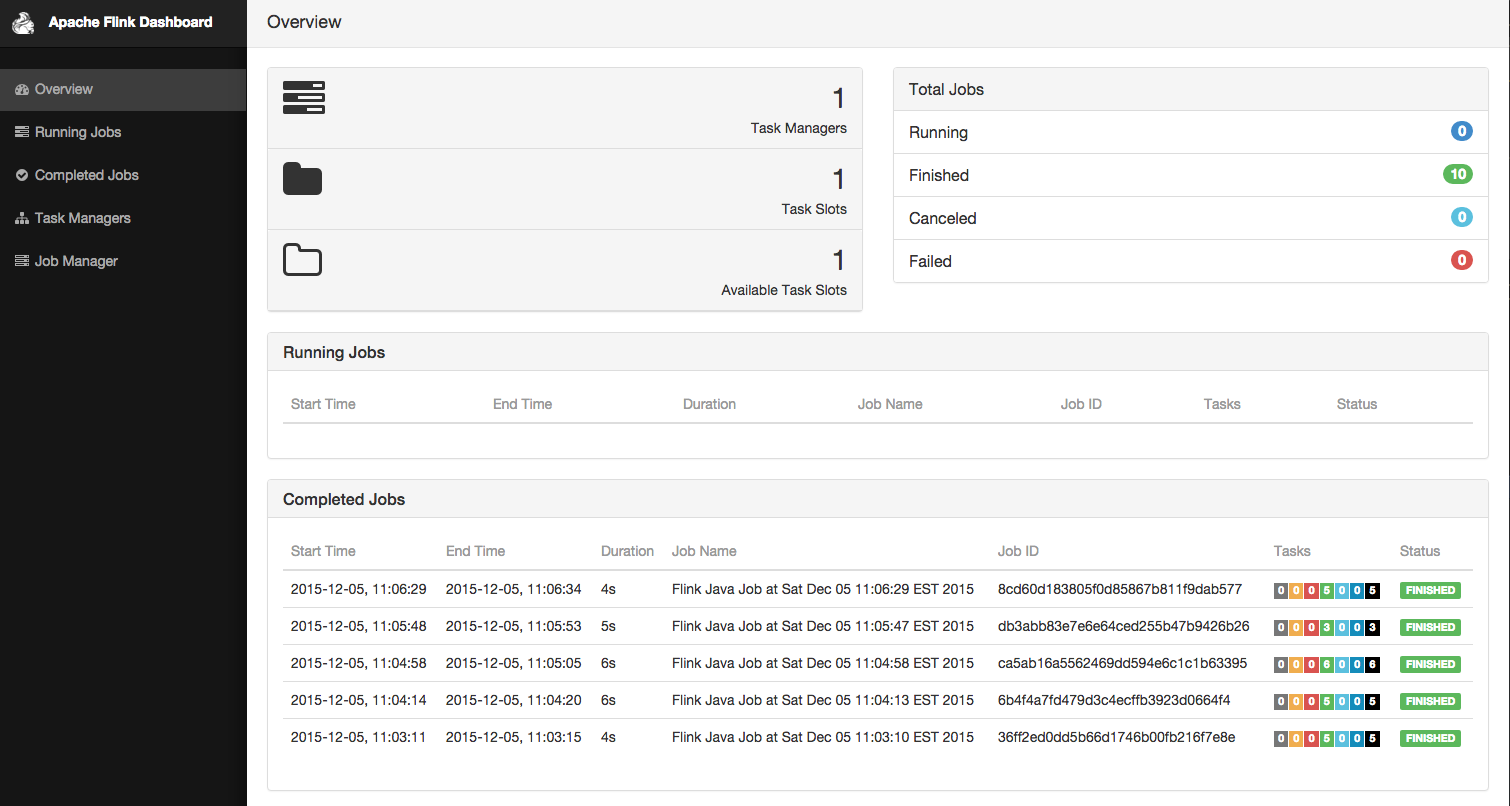Click the End Time header in Completed Jobs
Screen dimensions: 1510x806
[475, 551]
